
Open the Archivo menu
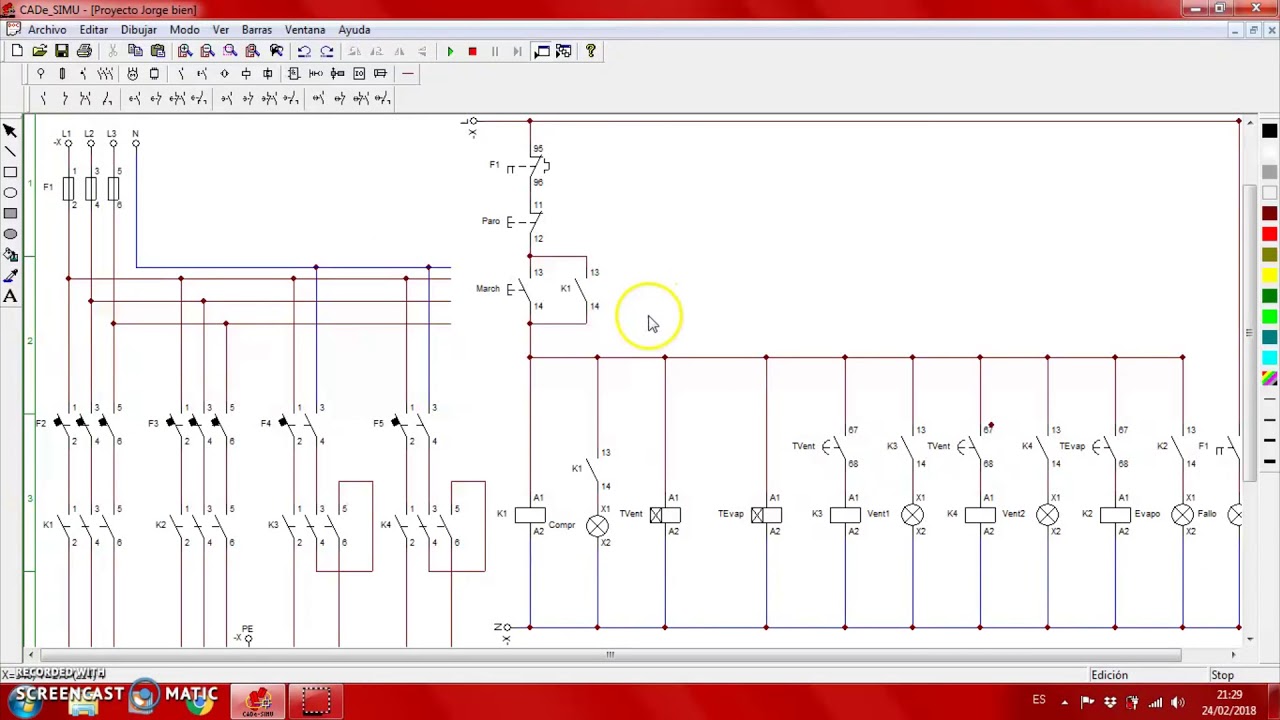coord(47,30)
